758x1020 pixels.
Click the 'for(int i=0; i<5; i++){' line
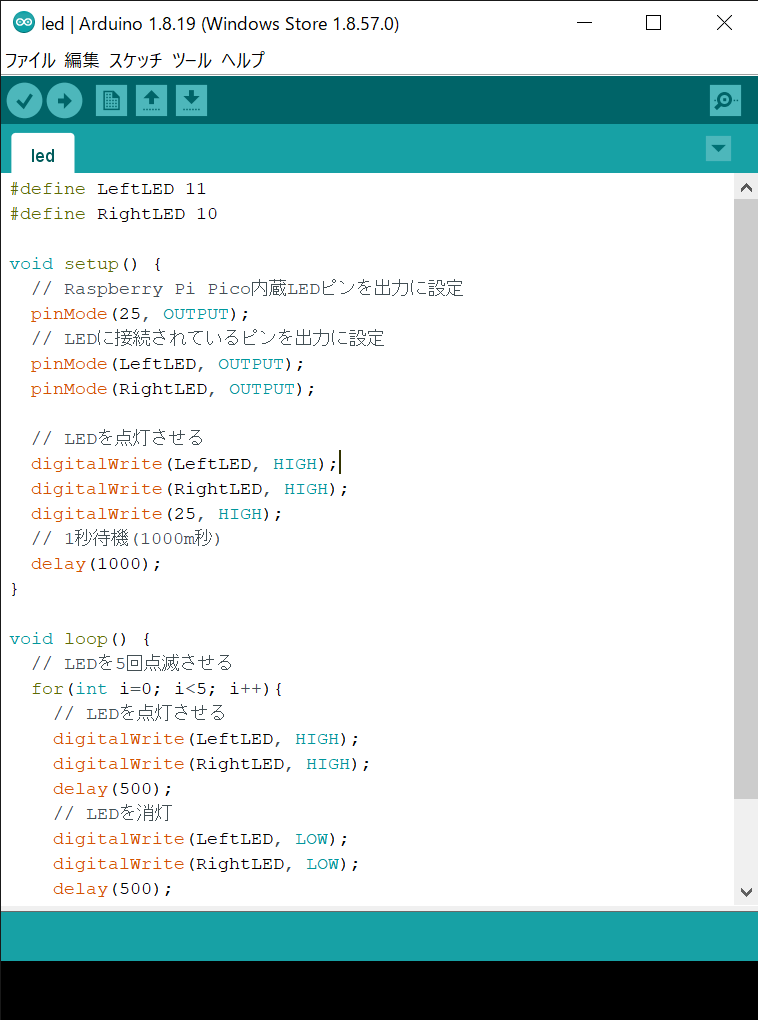click(x=156, y=689)
